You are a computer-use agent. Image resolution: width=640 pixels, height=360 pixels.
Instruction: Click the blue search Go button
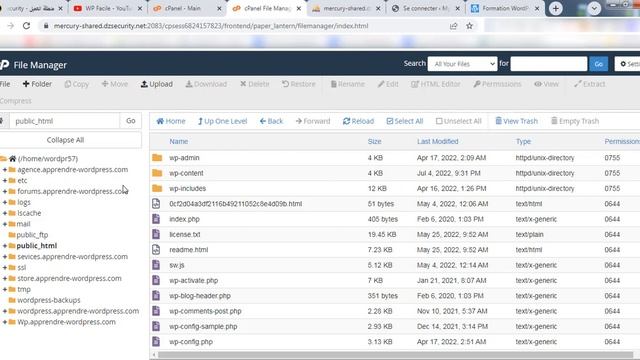[x=598, y=64]
